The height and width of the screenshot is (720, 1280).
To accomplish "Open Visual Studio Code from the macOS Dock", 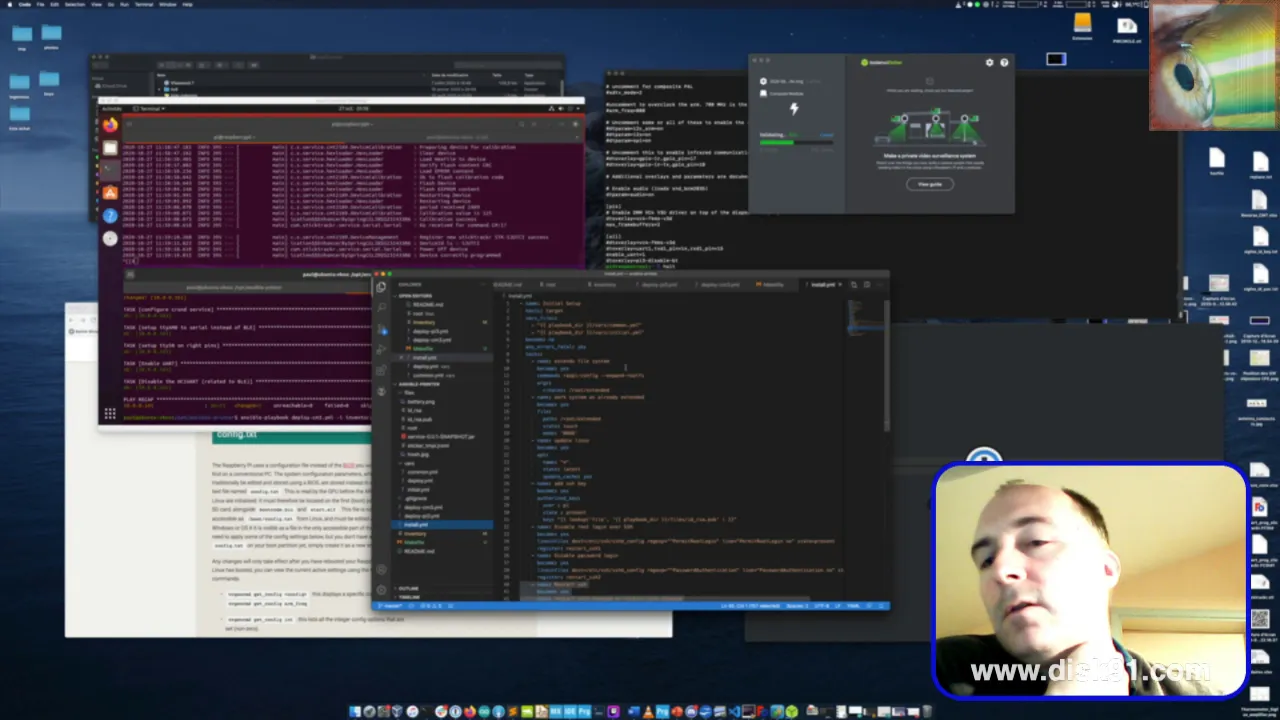I will pos(735,711).
